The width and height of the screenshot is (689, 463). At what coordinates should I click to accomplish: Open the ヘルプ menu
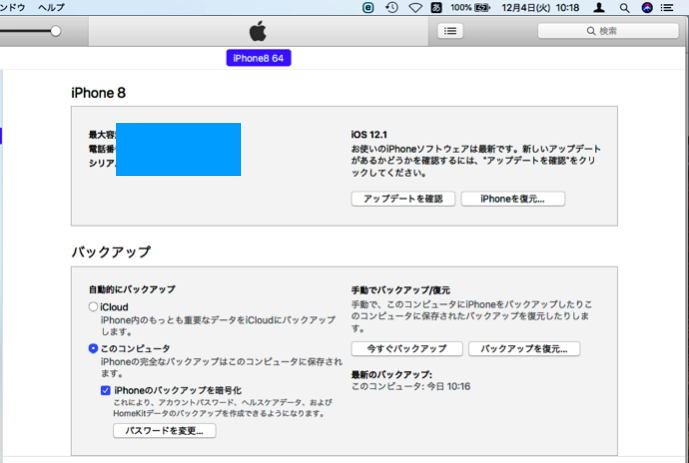51,7
